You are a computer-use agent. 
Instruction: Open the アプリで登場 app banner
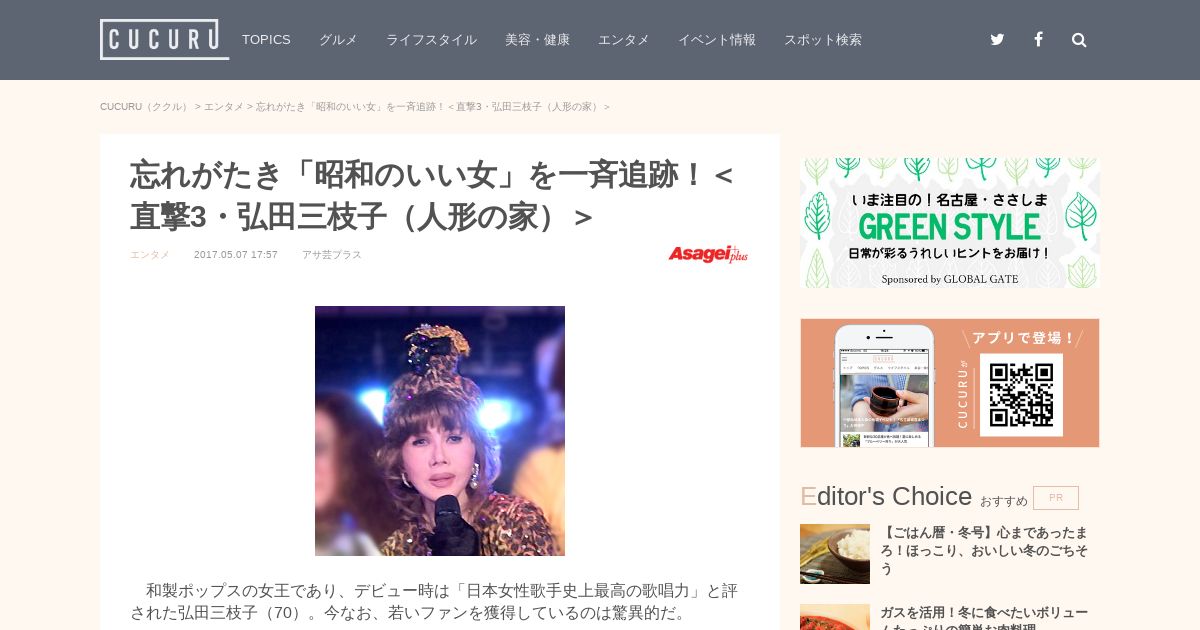click(950, 383)
